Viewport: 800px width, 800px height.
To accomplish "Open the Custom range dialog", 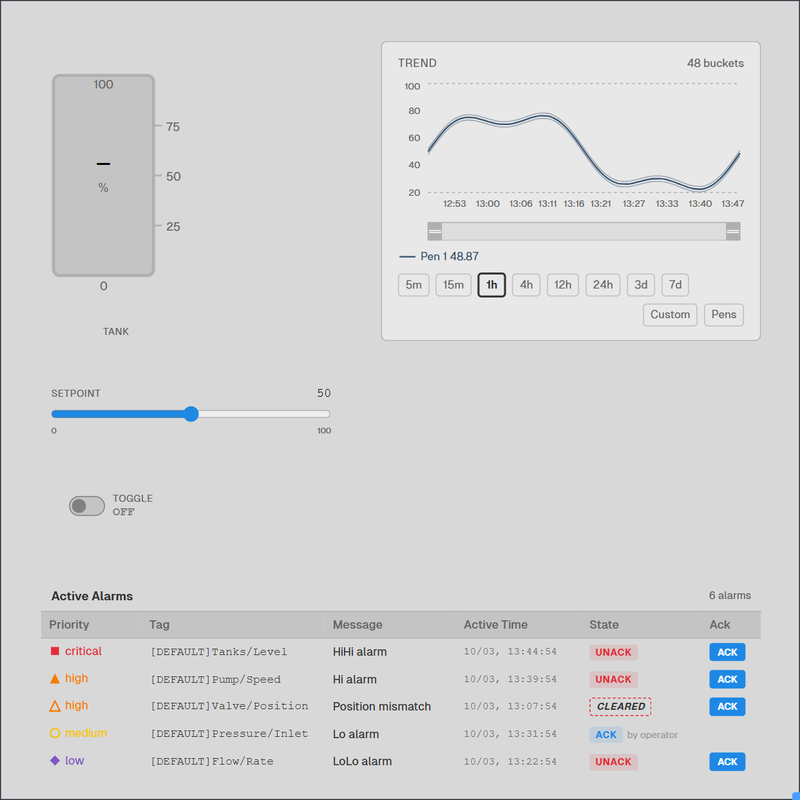I will point(670,315).
